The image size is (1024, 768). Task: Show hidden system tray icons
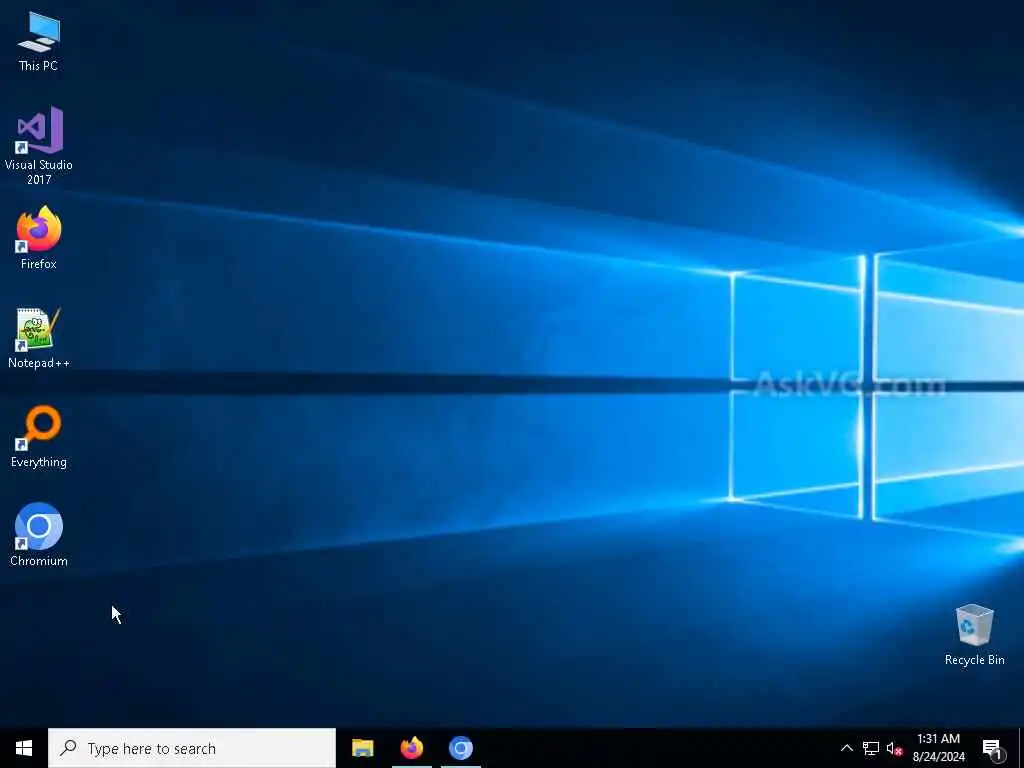[x=846, y=748]
